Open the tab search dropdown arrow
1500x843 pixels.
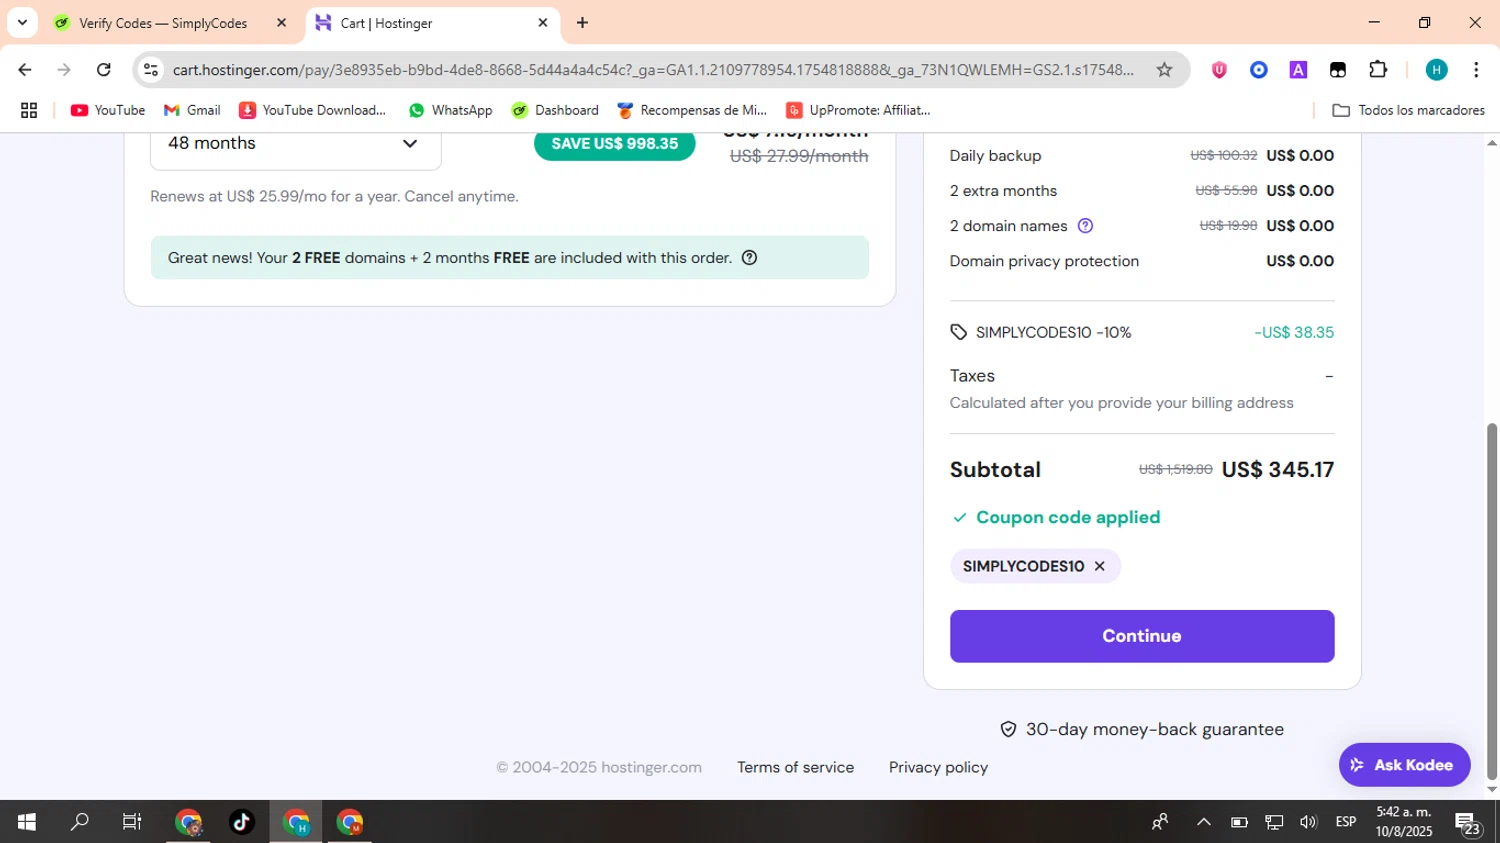[x=22, y=23]
